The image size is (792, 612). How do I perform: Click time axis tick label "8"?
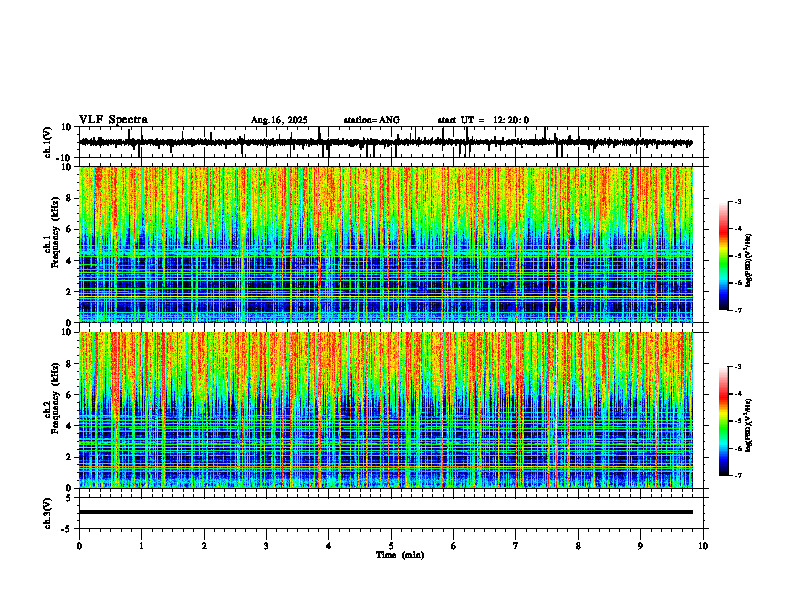pos(578,546)
